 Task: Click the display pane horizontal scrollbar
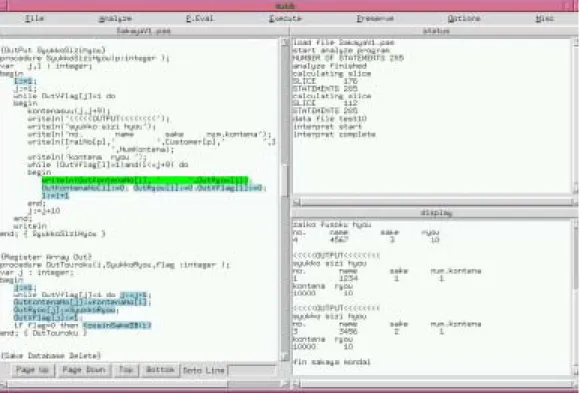(x=435, y=384)
